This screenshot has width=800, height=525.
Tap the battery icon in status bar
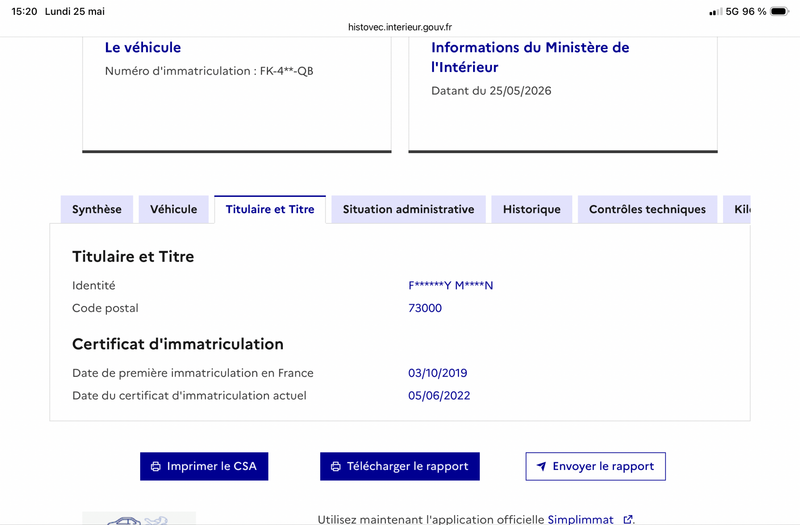coord(780,11)
